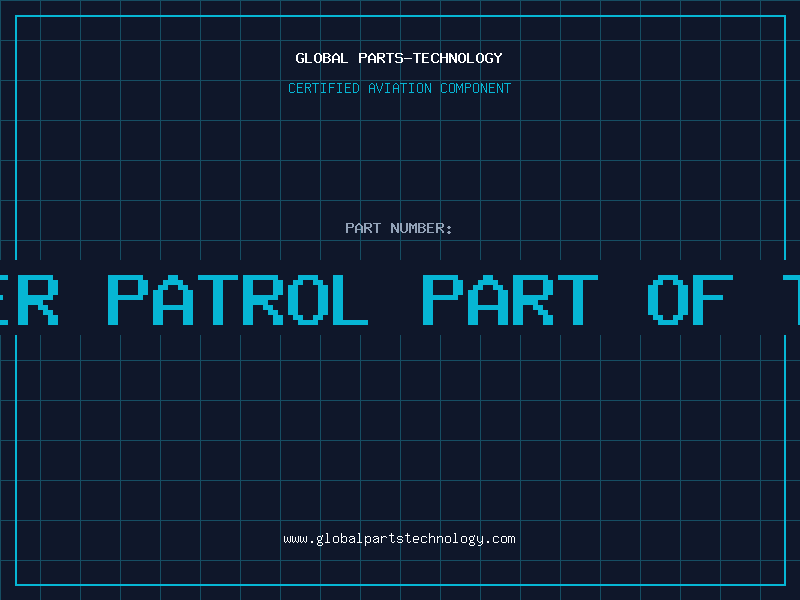Click the PART NUMBER: label

click(x=399, y=228)
